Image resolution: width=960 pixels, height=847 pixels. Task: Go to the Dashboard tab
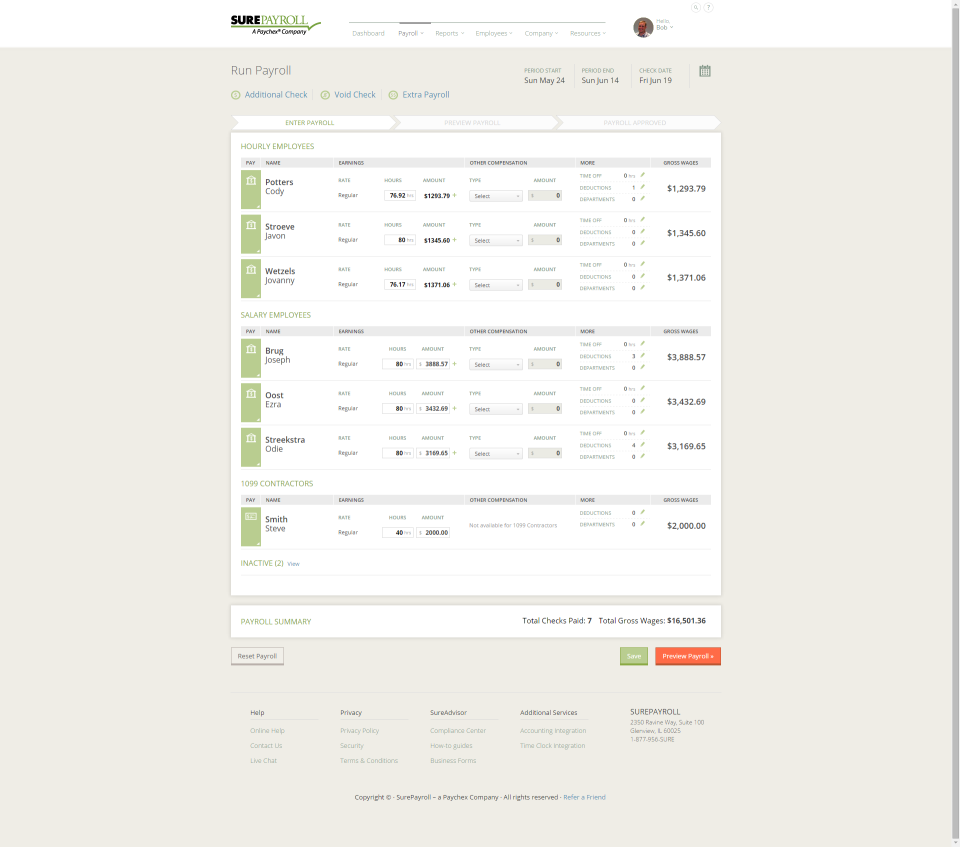tap(369, 34)
